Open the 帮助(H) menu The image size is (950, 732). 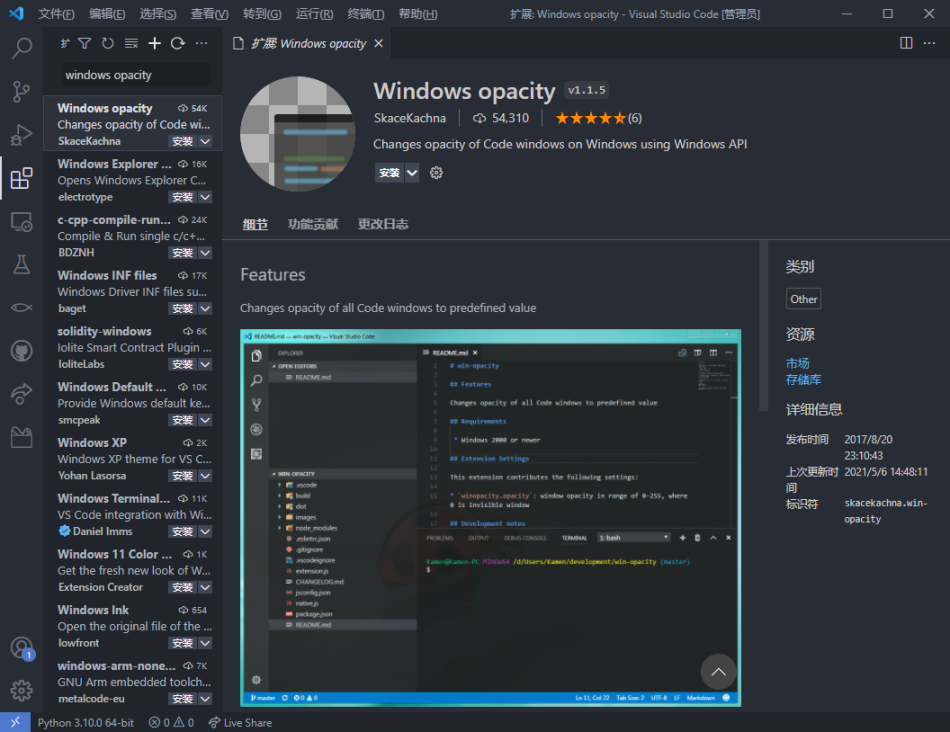tap(418, 14)
